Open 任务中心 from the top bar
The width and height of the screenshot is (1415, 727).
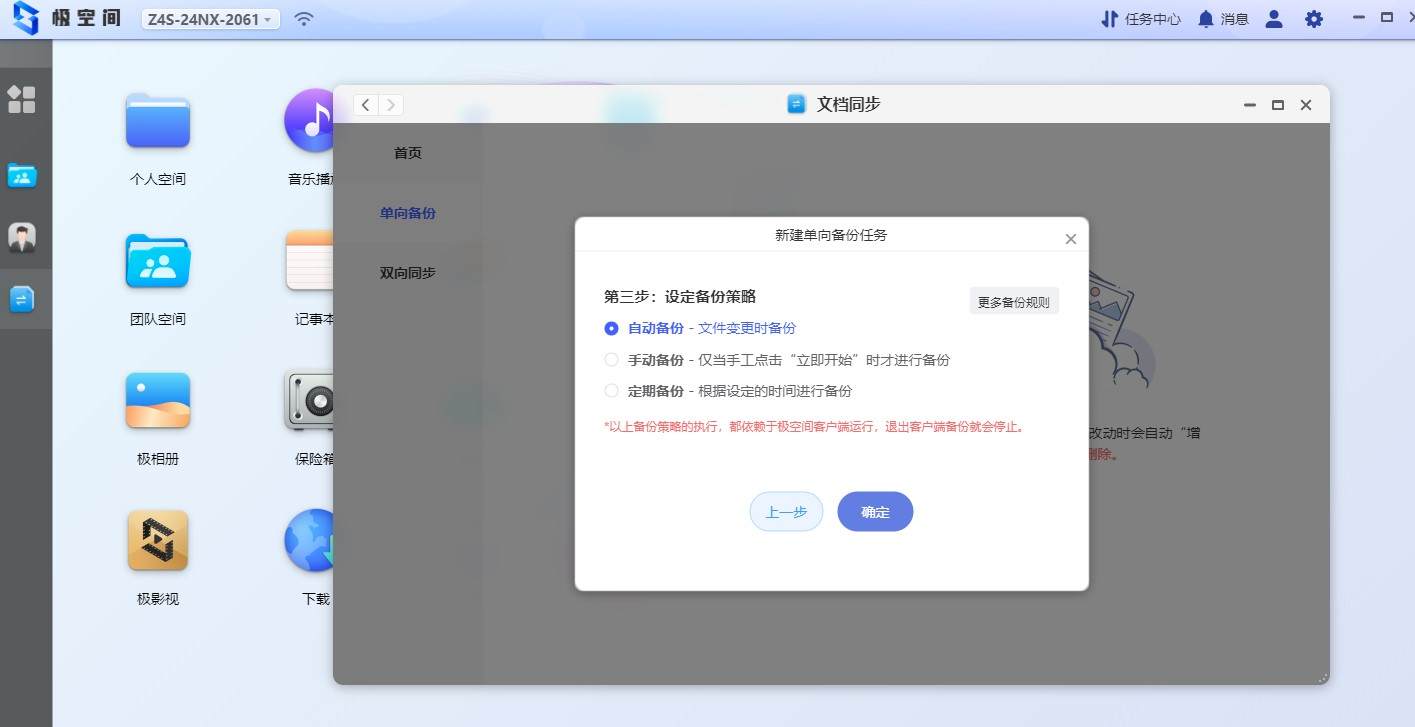pyautogui.click(x=1140, y=18)
